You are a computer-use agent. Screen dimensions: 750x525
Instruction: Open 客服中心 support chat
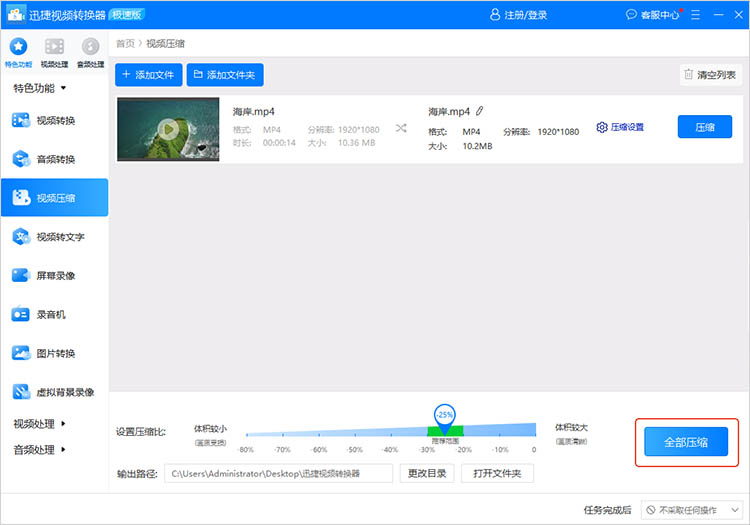click(653, 15)
